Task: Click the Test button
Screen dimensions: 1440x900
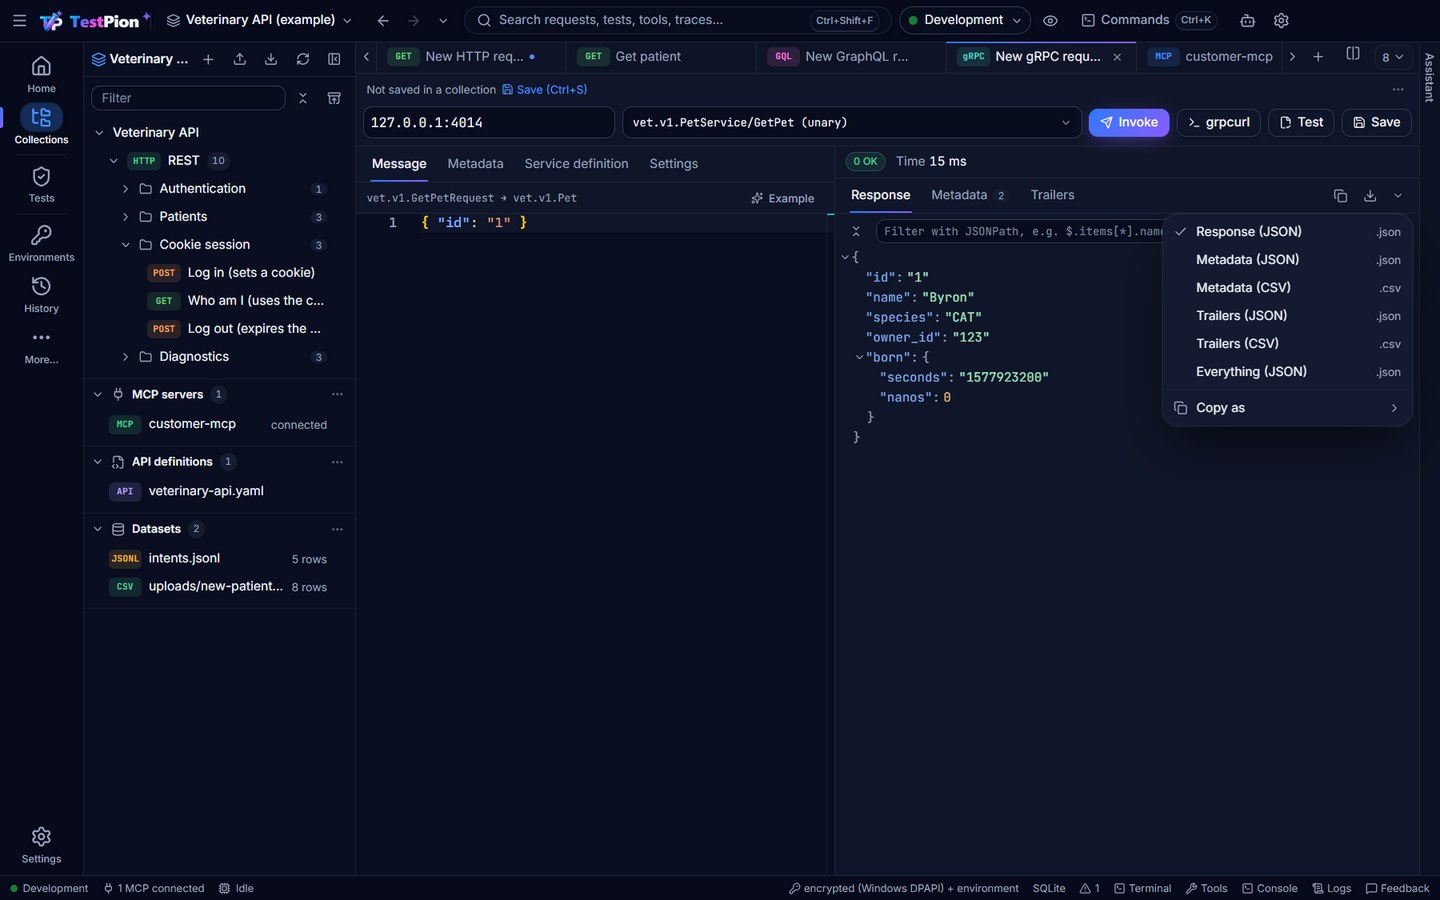Action: click(x=1301, y=122)
